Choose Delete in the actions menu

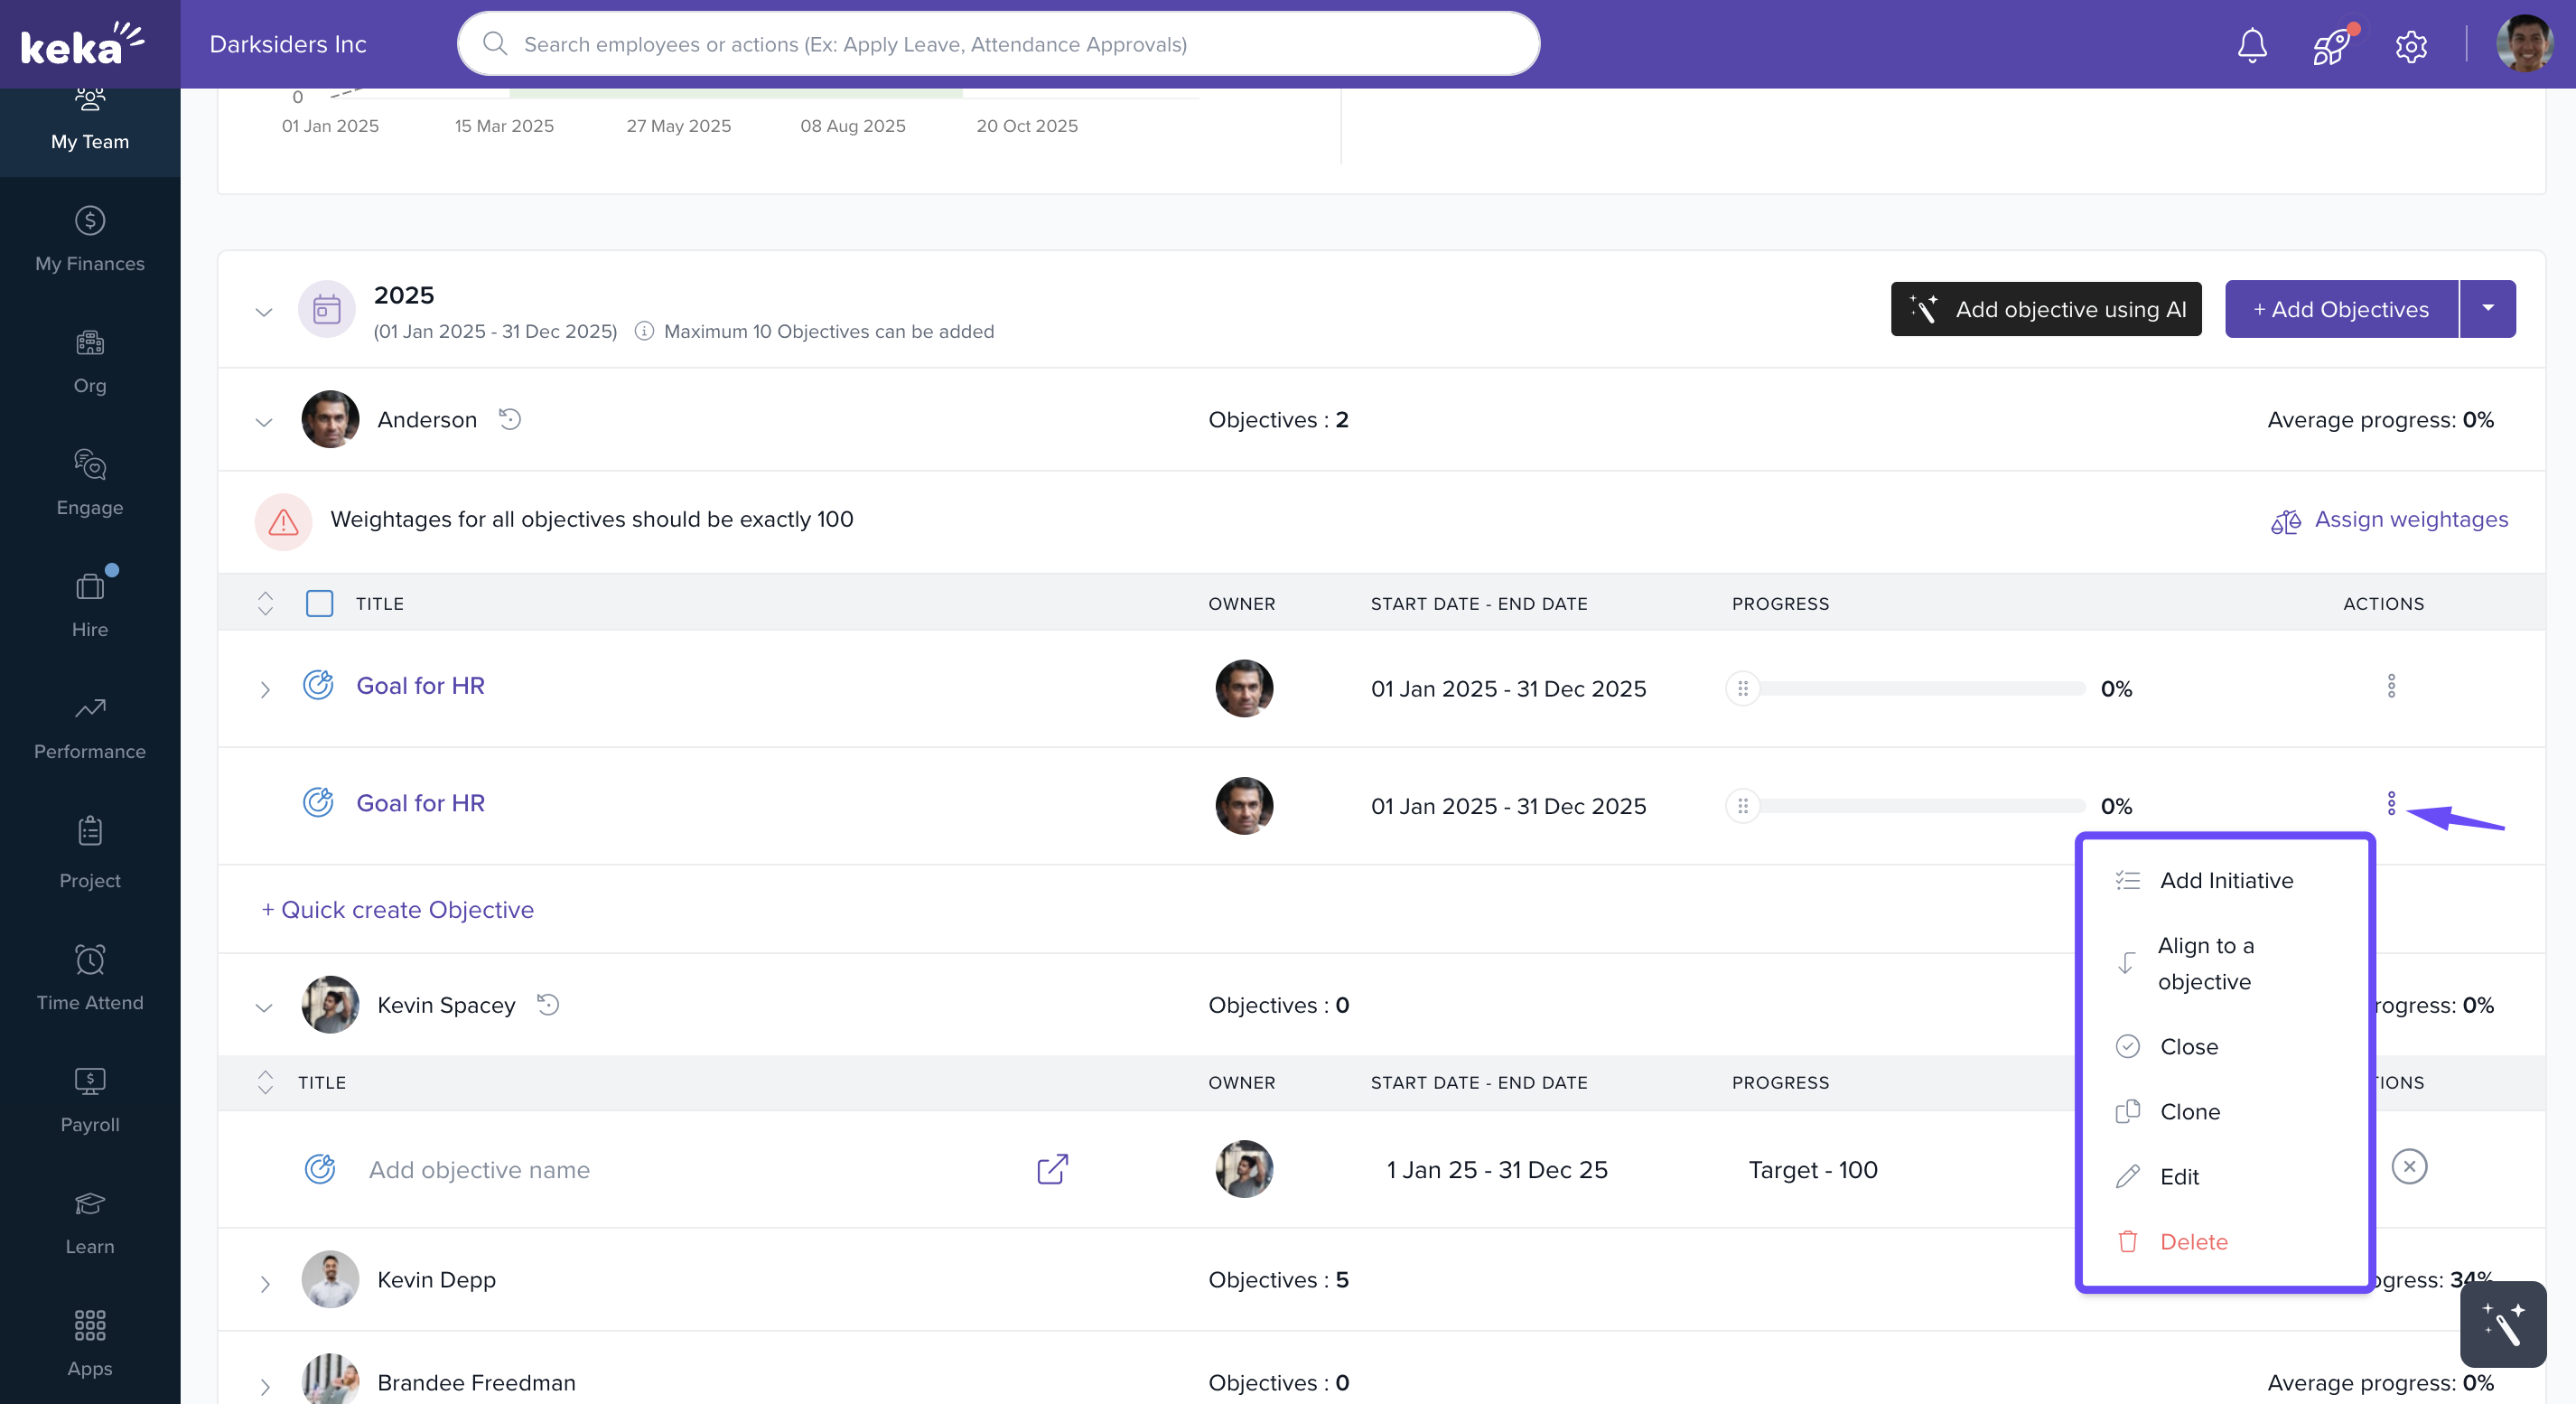(x=2193, y=1241)
